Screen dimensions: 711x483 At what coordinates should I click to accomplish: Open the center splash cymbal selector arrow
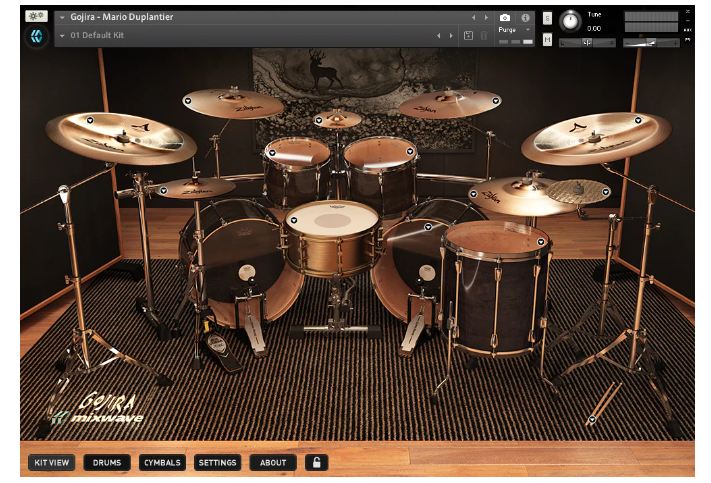tap(319, 120)
